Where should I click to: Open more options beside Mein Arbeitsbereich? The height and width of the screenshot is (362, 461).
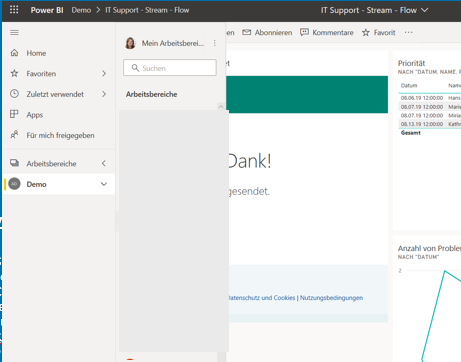point(215,43)
